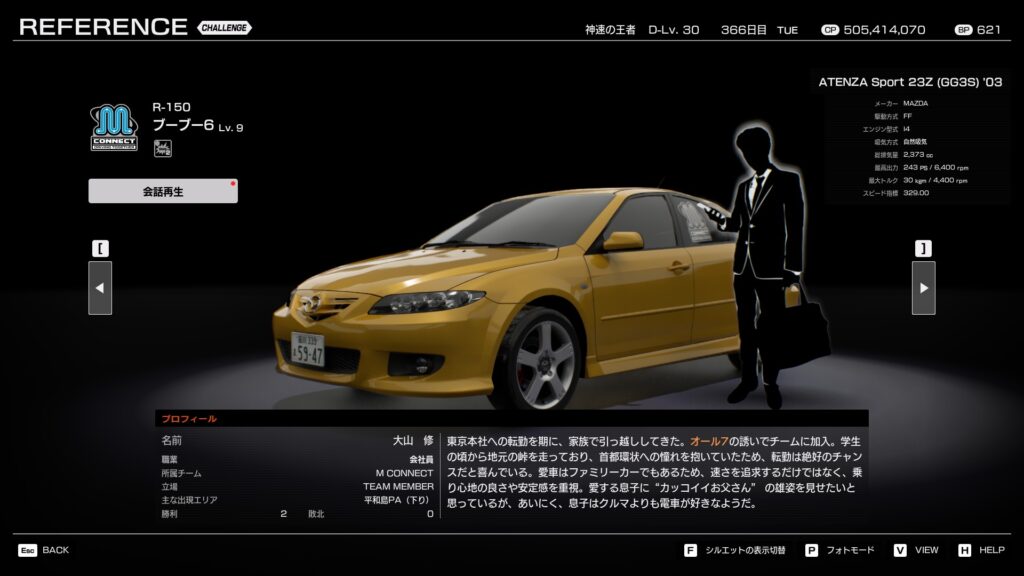Click the CP currency icon
The image size is (1024, 576).
[829, 30]
